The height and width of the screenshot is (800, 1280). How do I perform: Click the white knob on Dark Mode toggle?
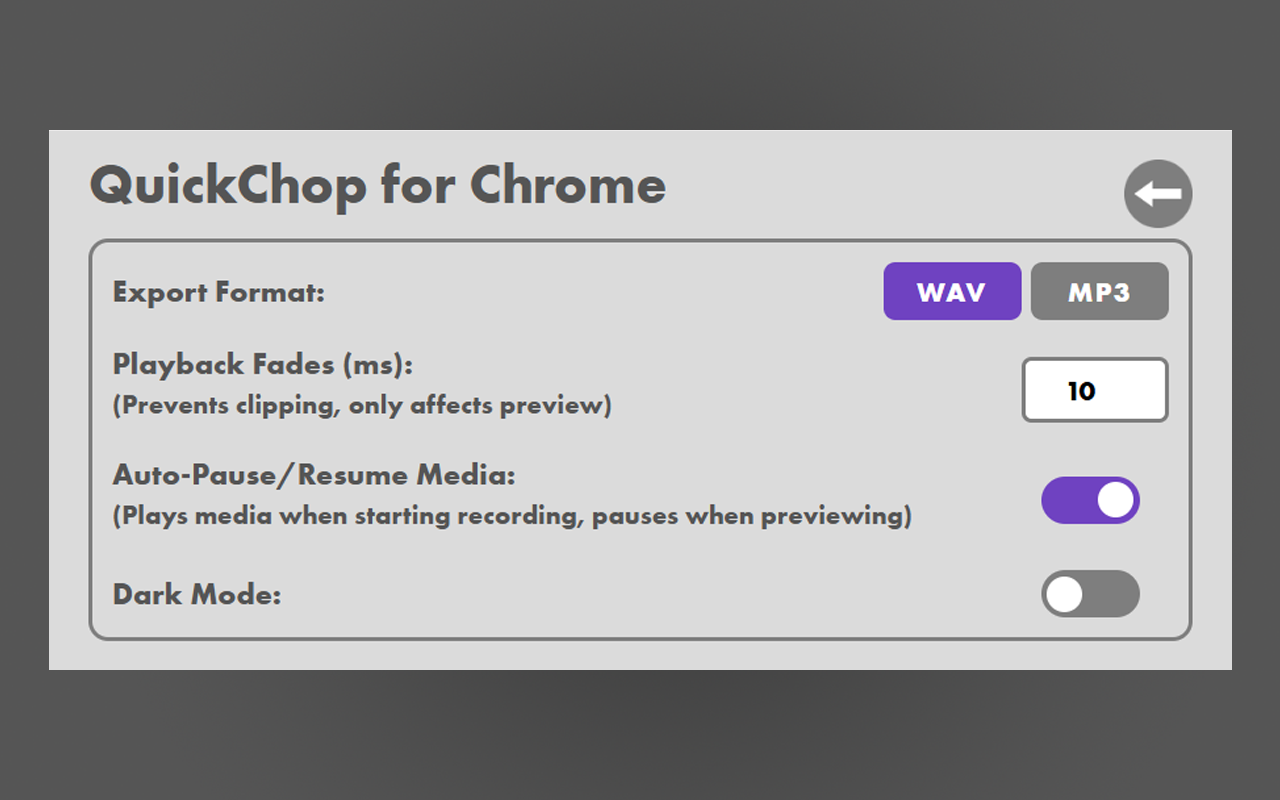pyautogui.click(x=1065, y=594)
